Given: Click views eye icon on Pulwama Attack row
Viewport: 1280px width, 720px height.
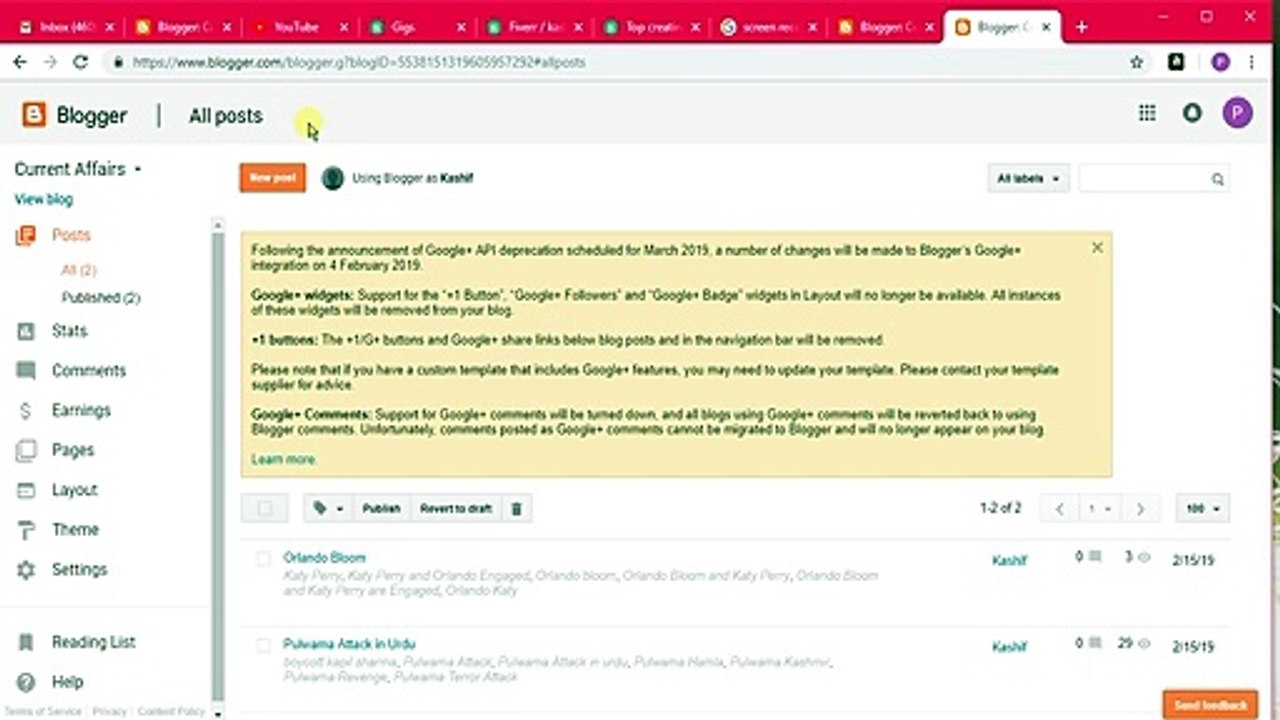Looking at the screenshot, I should coord(1144,644).
